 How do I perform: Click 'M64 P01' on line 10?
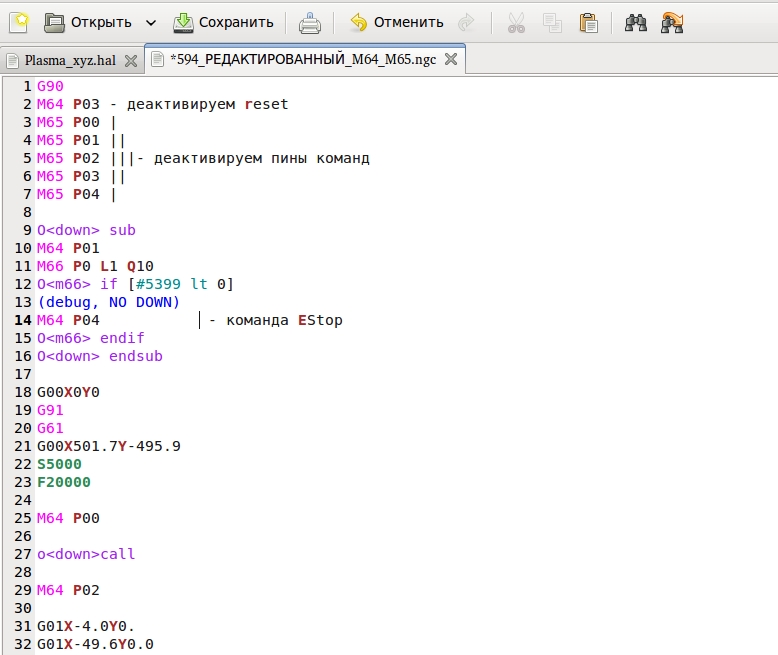click(x=68, y=248)
